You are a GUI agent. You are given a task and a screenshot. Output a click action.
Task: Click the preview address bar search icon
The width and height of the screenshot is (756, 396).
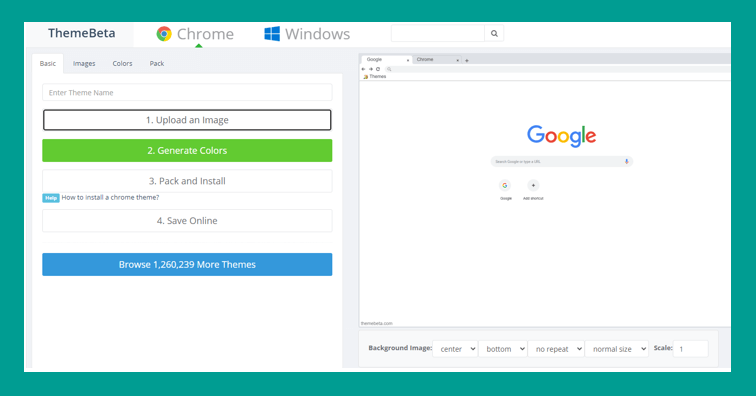(389, 69)
